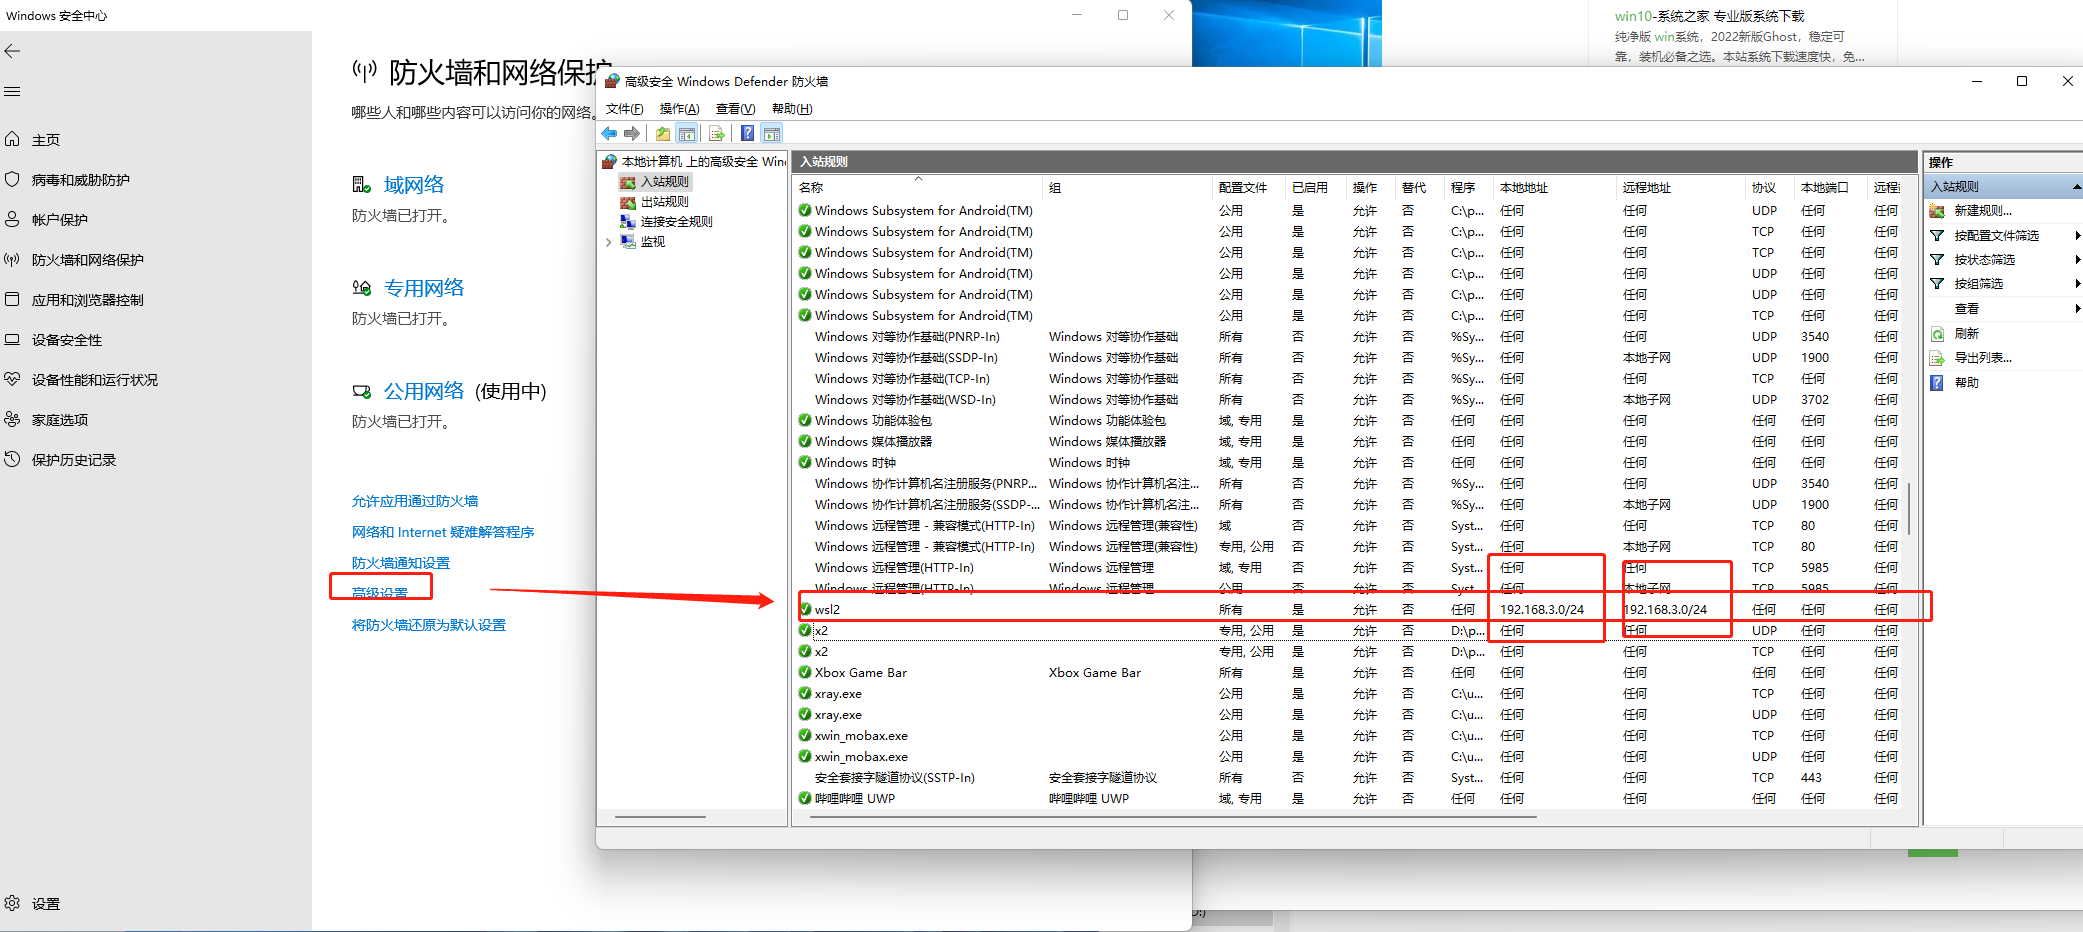Open the filter by profile submenu arrow
Screen dimensions: 2083x932
(x=2077, y=236)
